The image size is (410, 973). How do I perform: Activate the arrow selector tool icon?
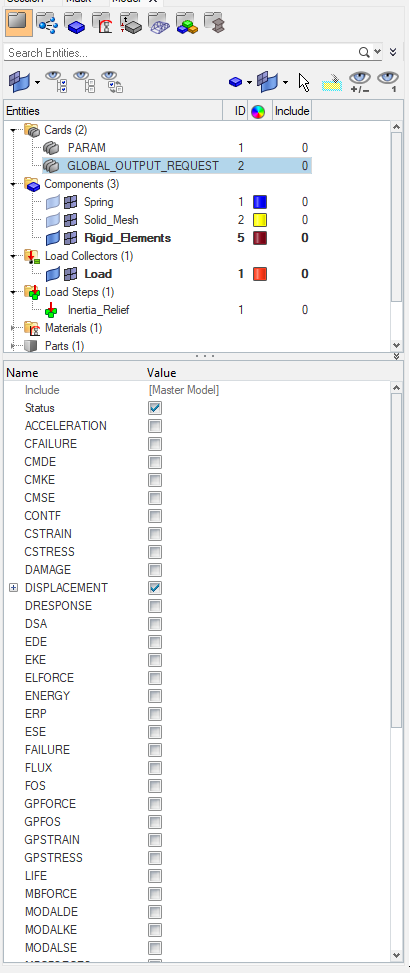[x=303, y=82]
